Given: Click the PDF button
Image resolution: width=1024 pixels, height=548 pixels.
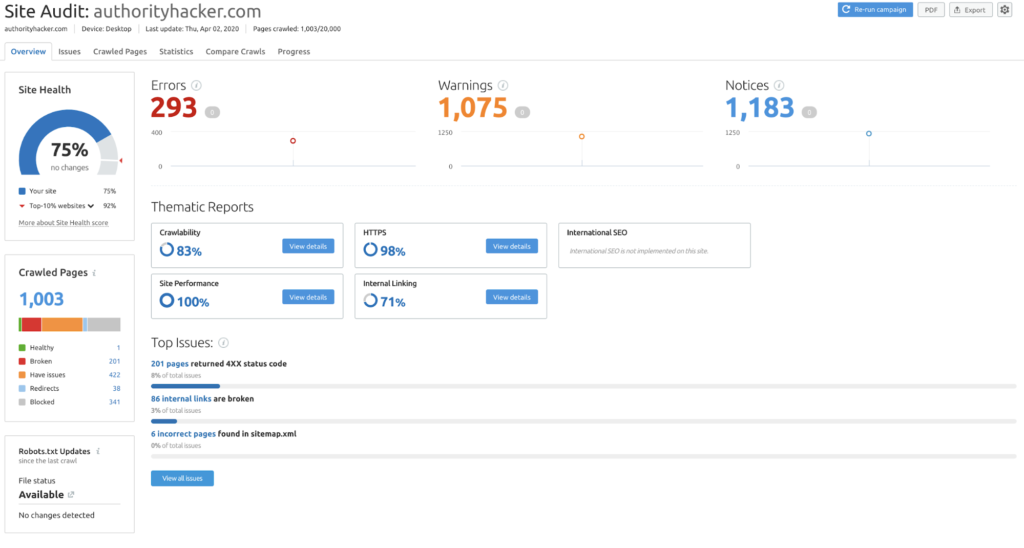Looking at the screenshot, I should tap(931, 10).
